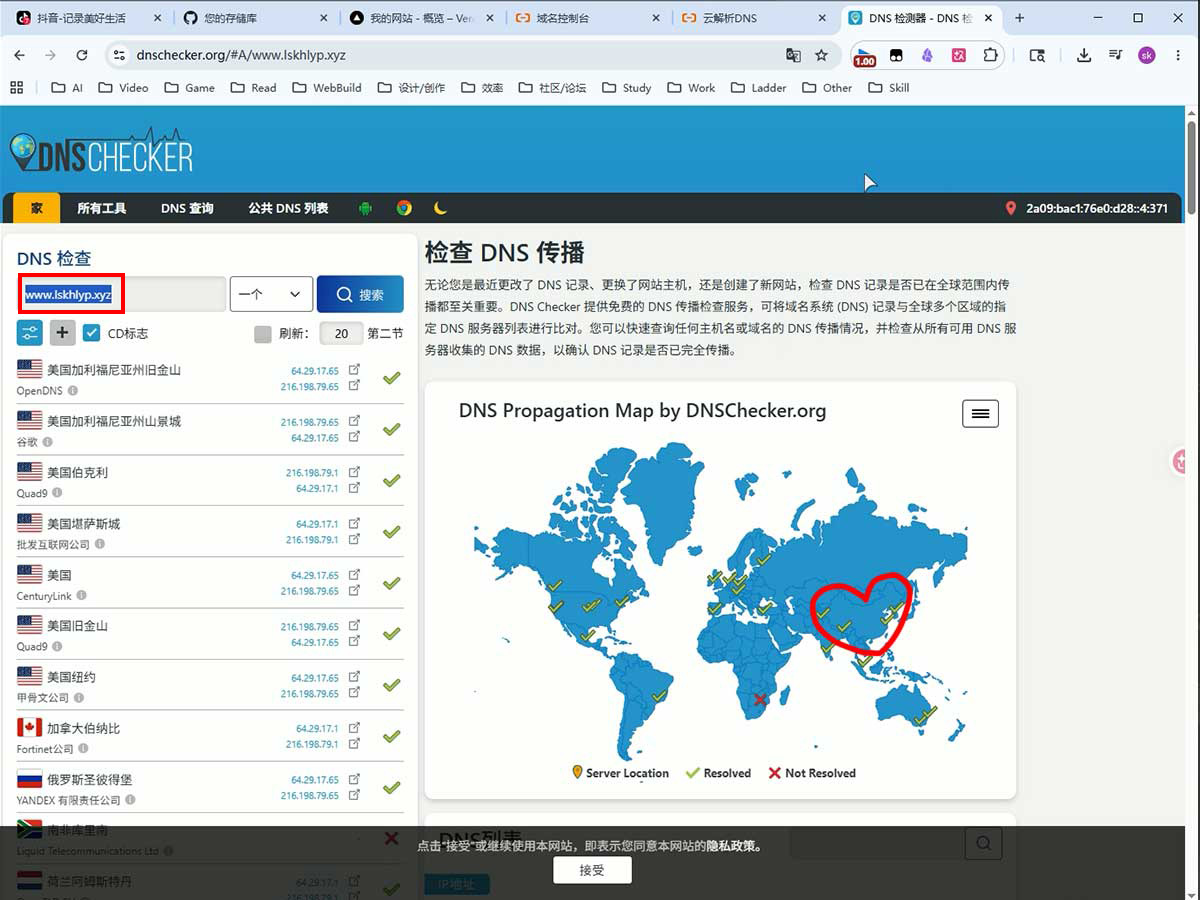The width and height of the screenshot is (1200, 900).
Task: Click 216.198.79.65 under 美国加利福尼亚州山景城
Action: coord(309,422)
